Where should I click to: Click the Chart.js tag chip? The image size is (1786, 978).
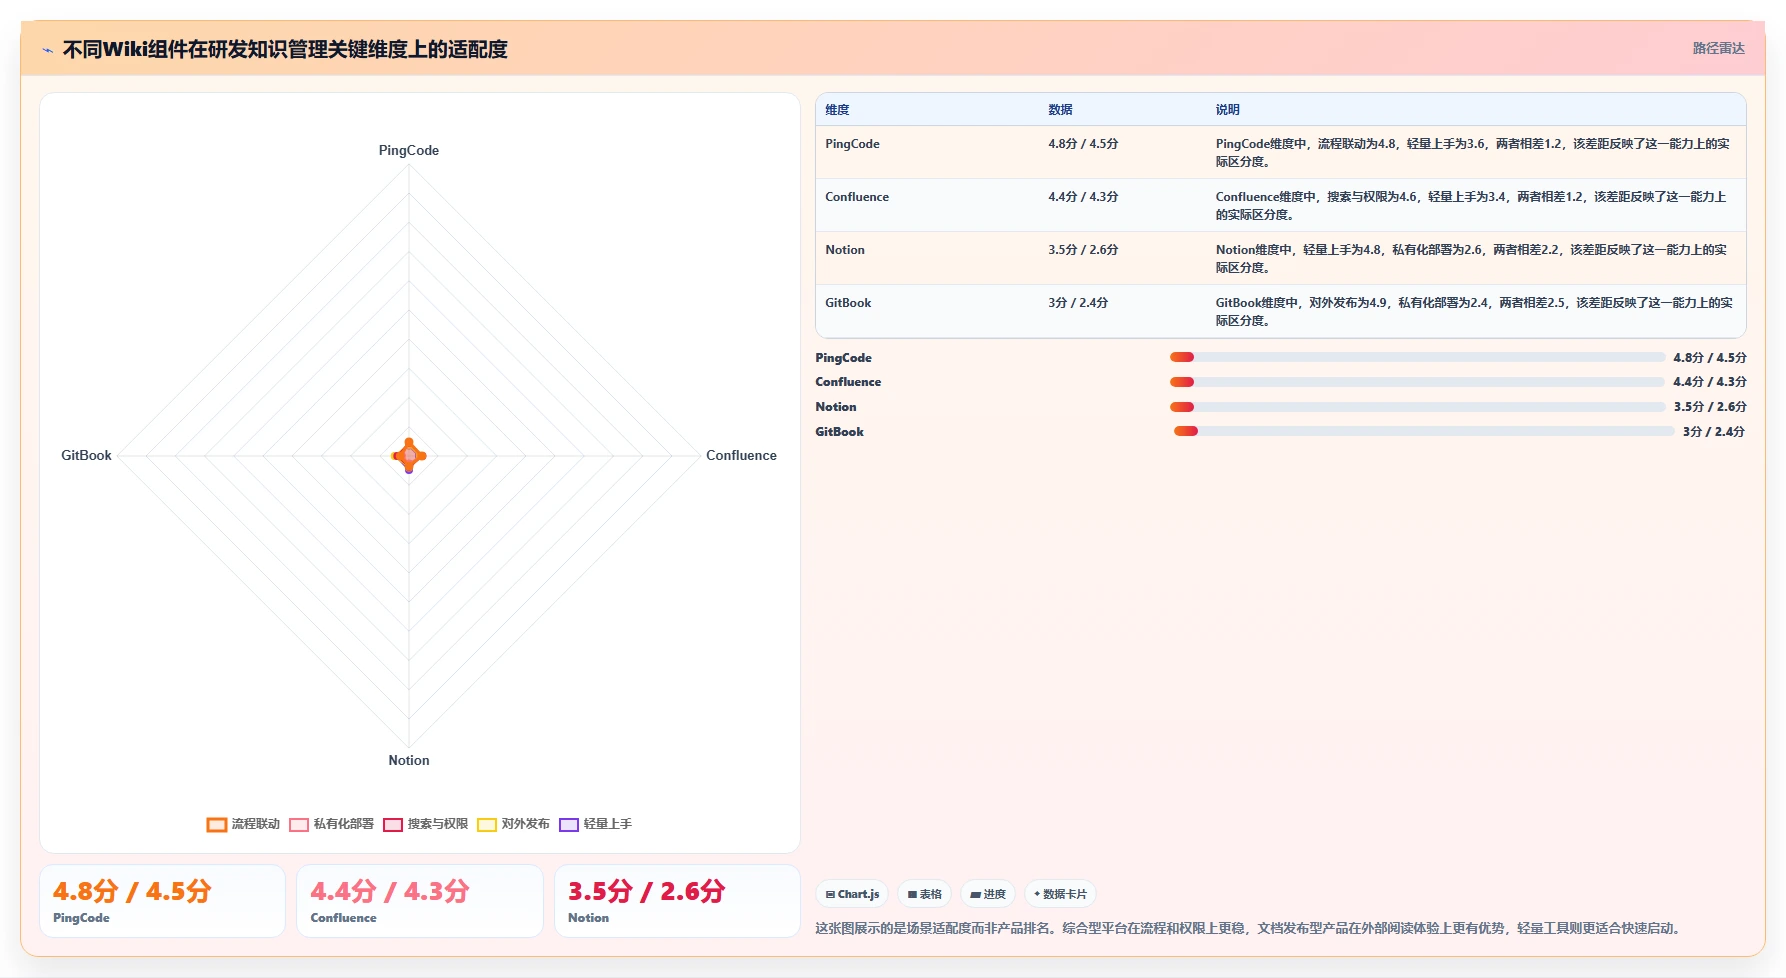pos(852,894)
